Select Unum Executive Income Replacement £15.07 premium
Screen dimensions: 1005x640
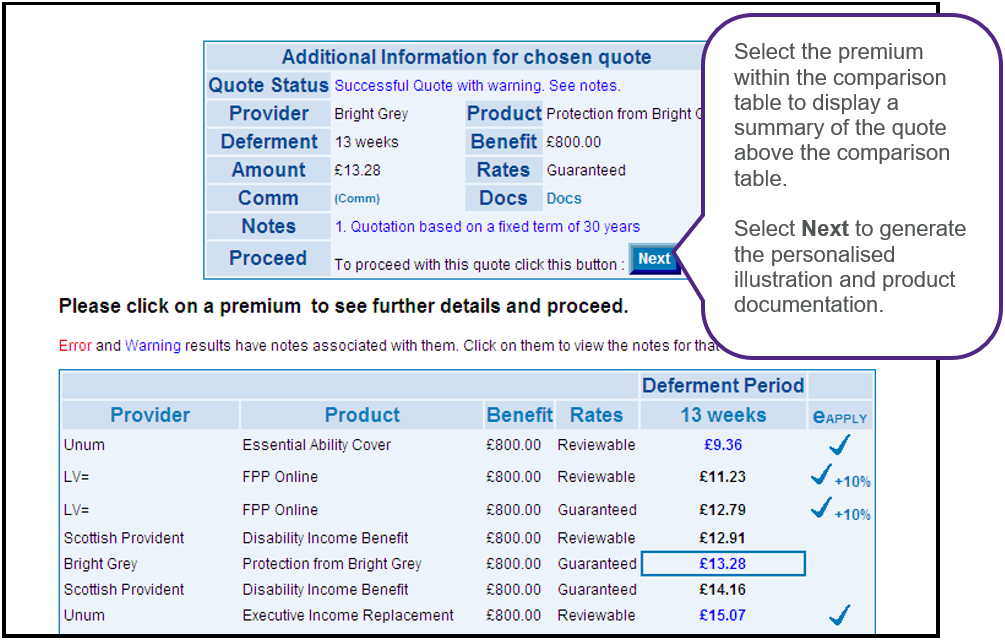click(x=723, y=616)
